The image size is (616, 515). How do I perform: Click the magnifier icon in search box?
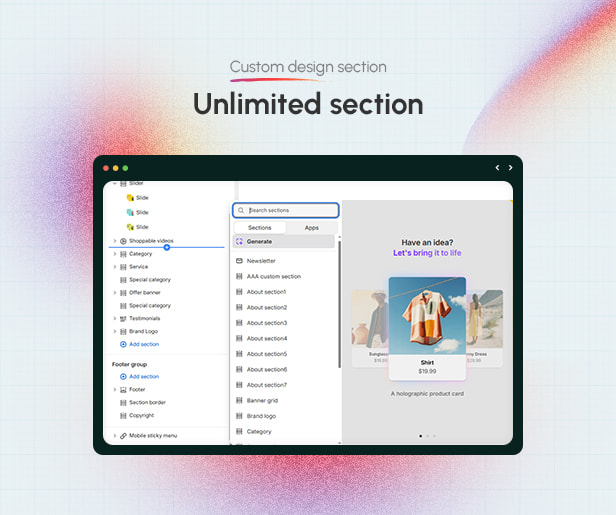[241, 210]
